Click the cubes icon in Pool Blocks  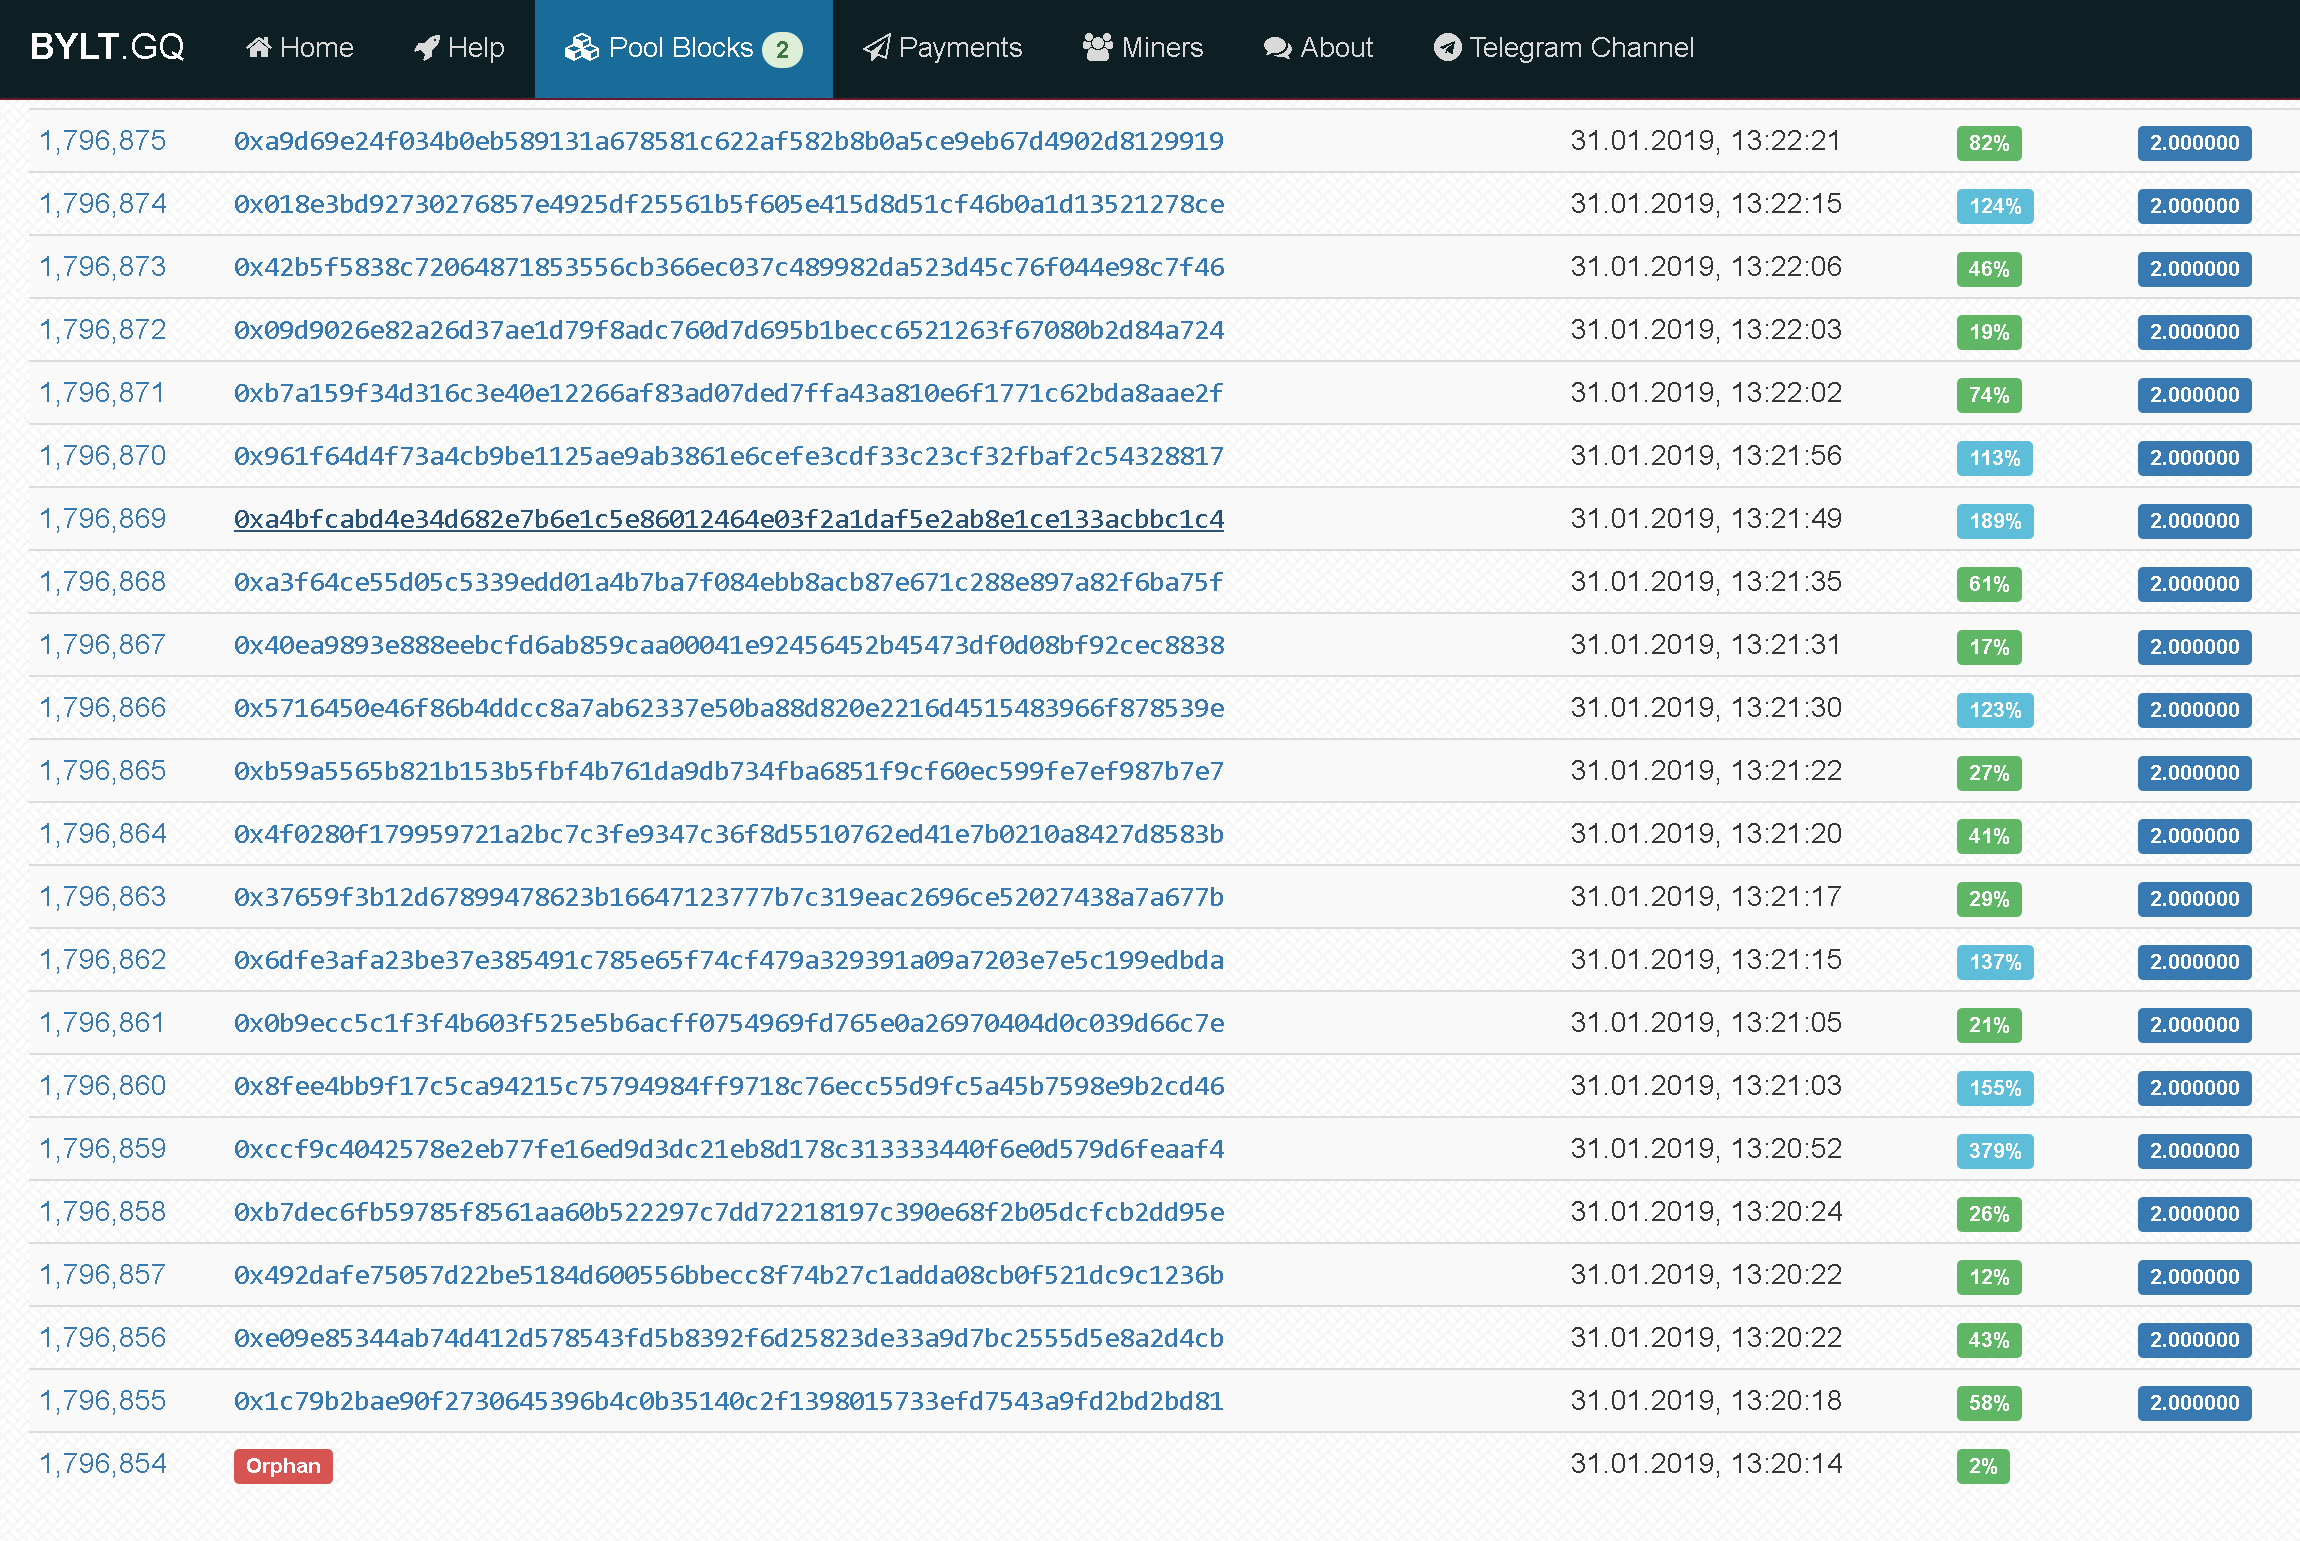(582, 47)
